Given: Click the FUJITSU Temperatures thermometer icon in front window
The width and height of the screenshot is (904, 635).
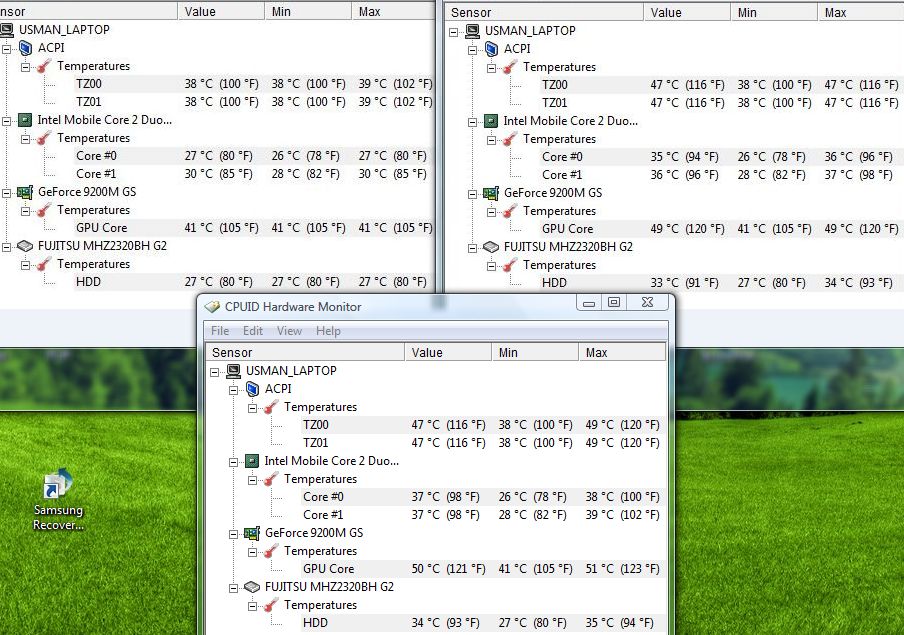Looking at the screenshot, I should pyautogui.click(x=271, y=605).
